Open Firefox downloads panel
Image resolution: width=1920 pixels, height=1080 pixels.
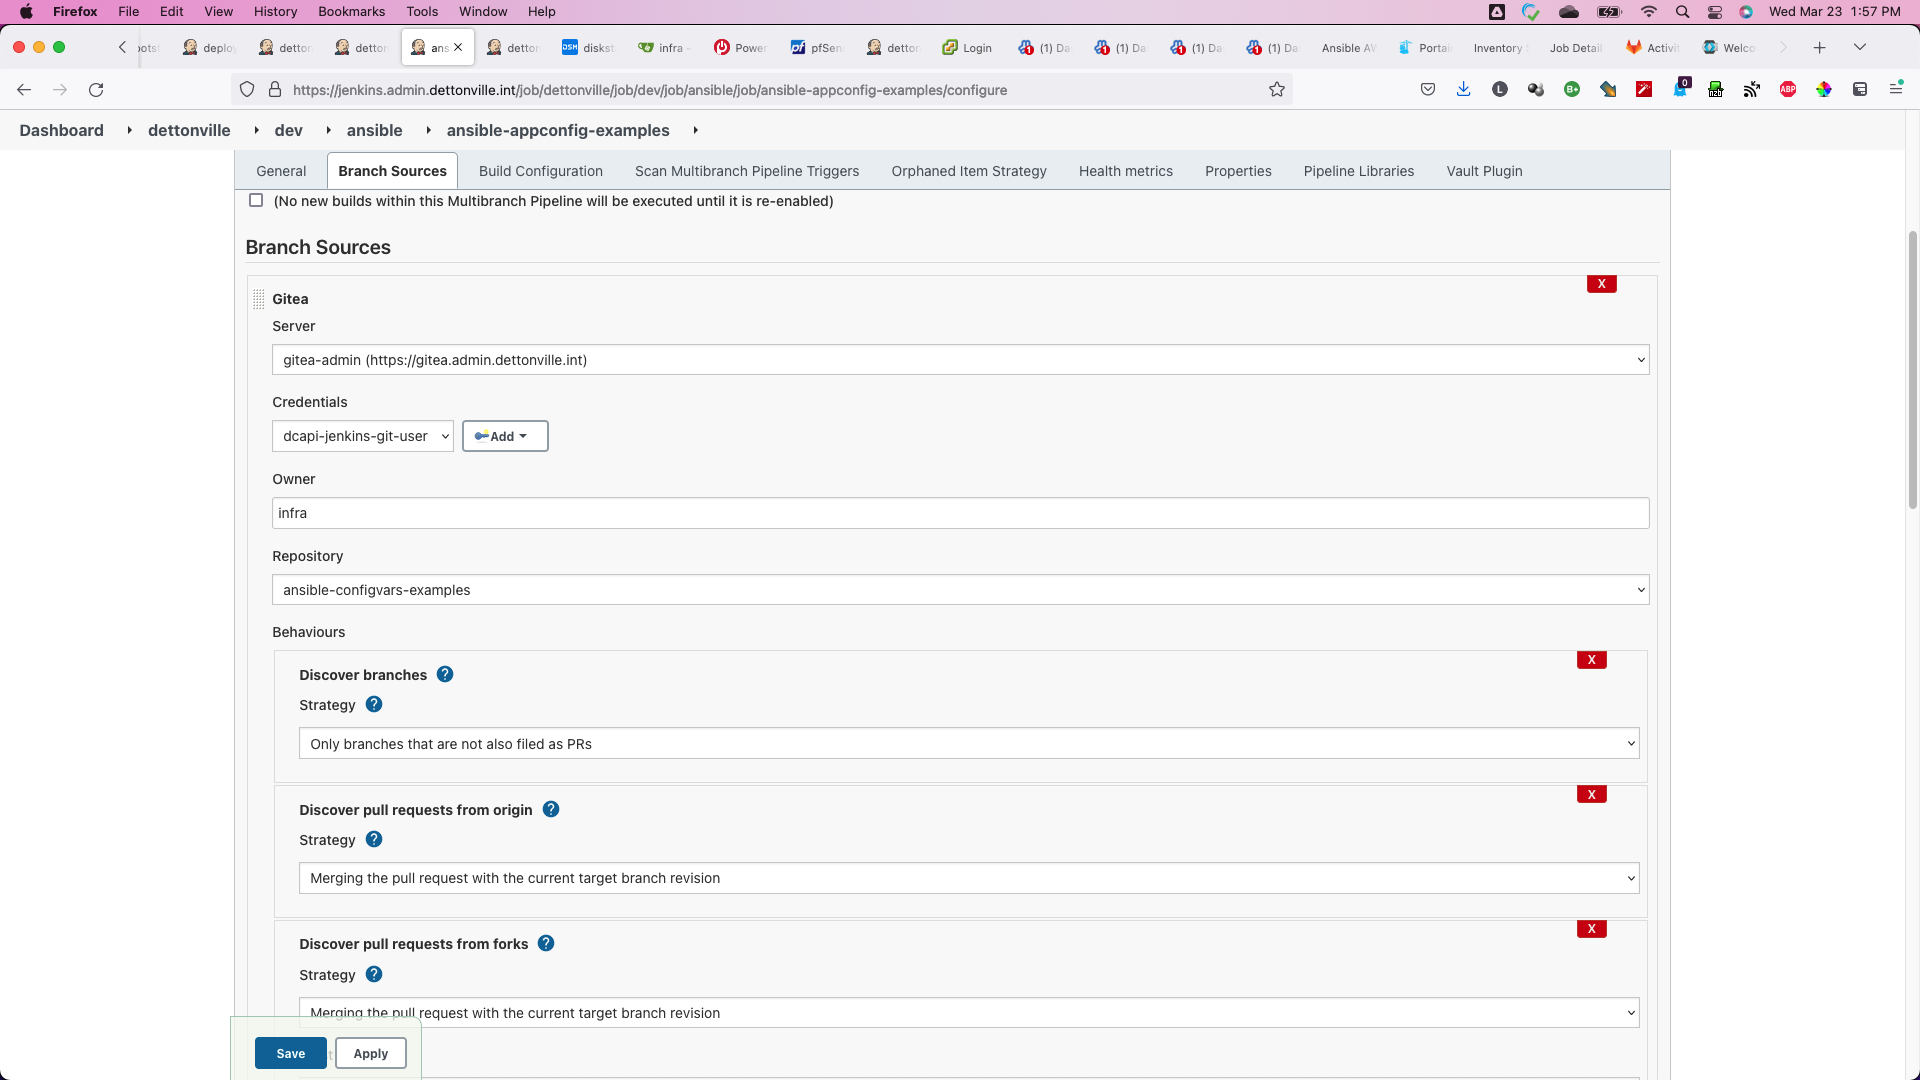[x=1463, y=90]
